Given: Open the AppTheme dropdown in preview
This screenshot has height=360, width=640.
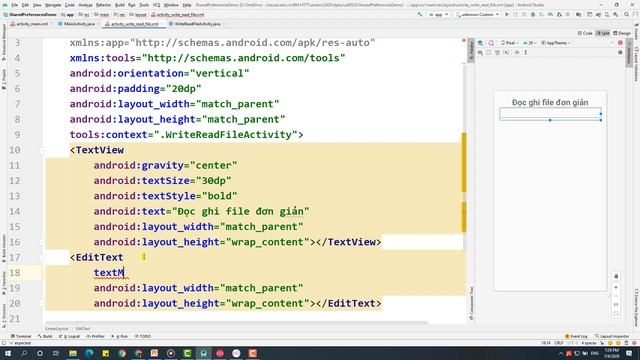Looking at the screenshot, I should (556, 43).
